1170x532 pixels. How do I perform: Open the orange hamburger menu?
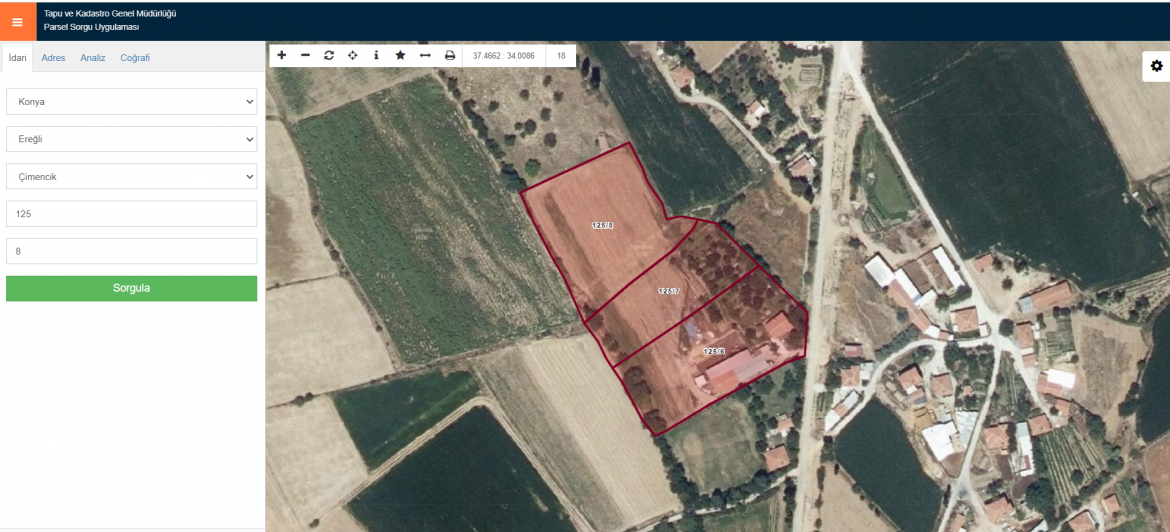click(17, 21)
